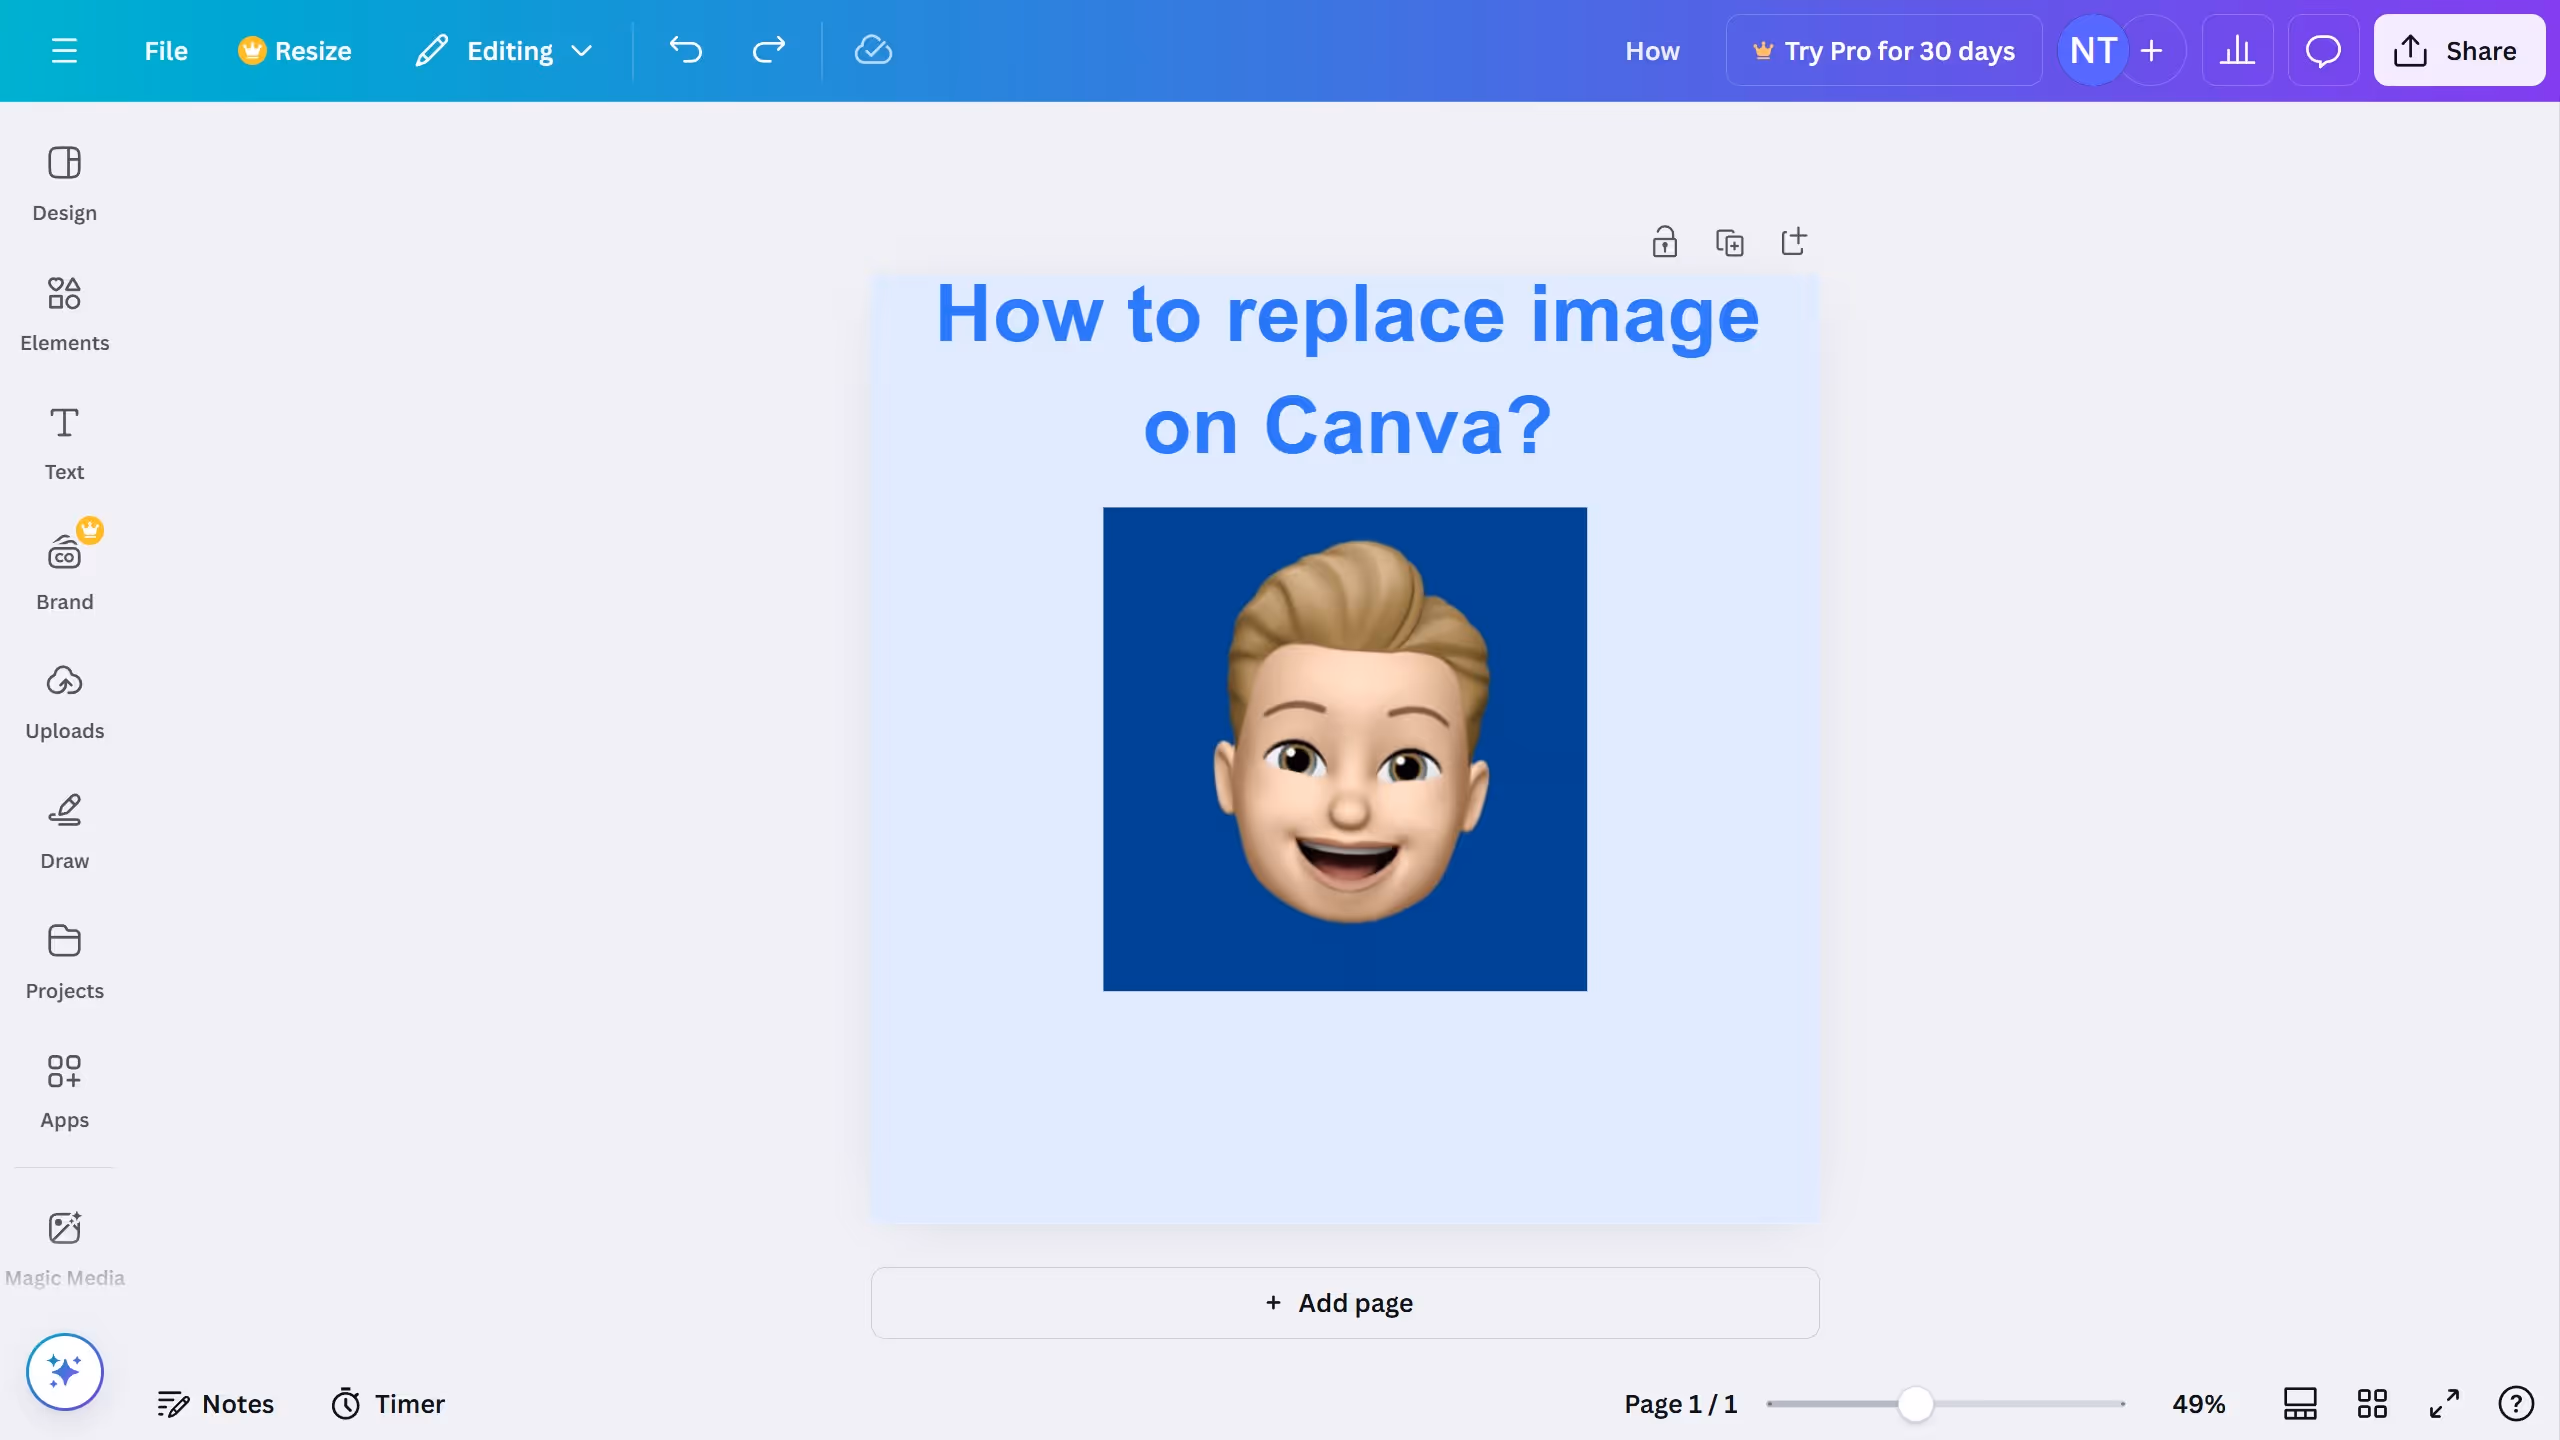Enter fullscreen presentation mode
The height and width of the screenshot is (1440, 2560).
coord(2444,1403)
